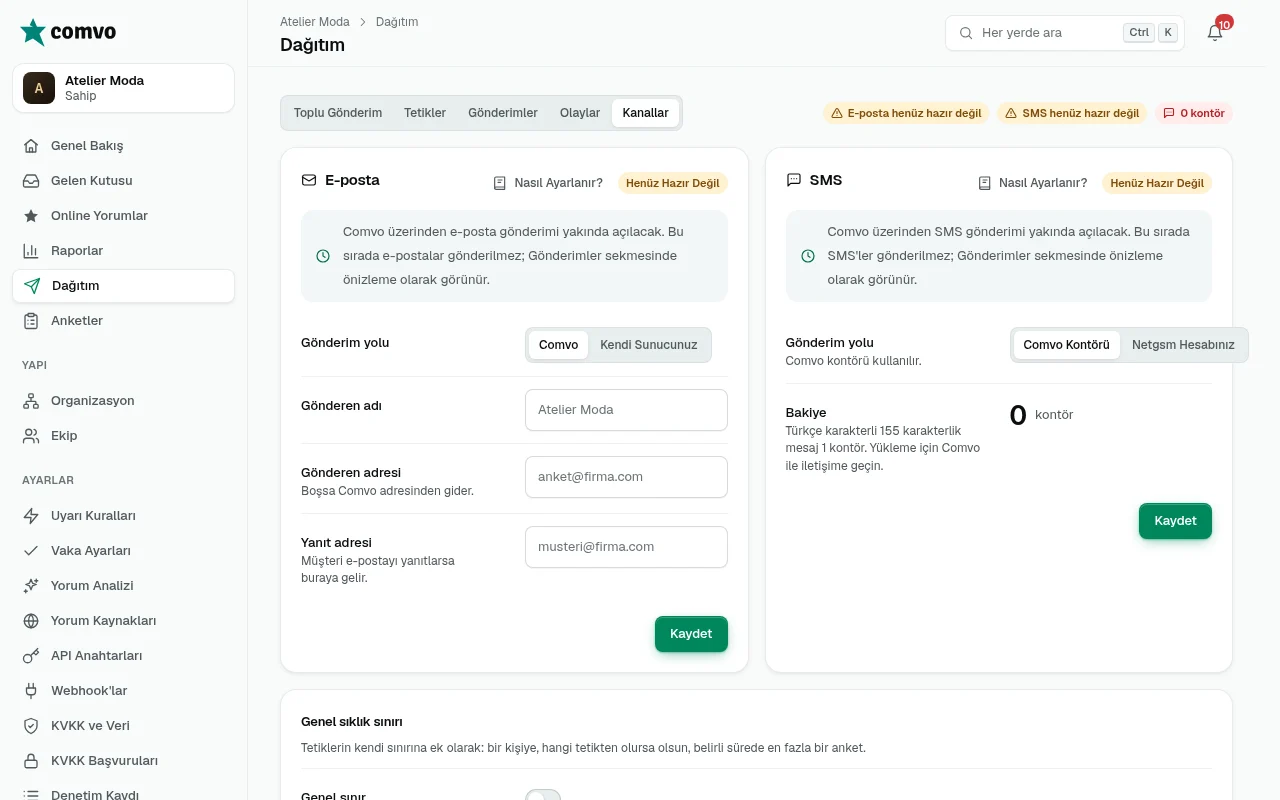Image resolution: width=1280 pixels, height=800 pixels.
Task: Open the Tetikler tab
Action: pyautogui.click(x=425, y=113)
